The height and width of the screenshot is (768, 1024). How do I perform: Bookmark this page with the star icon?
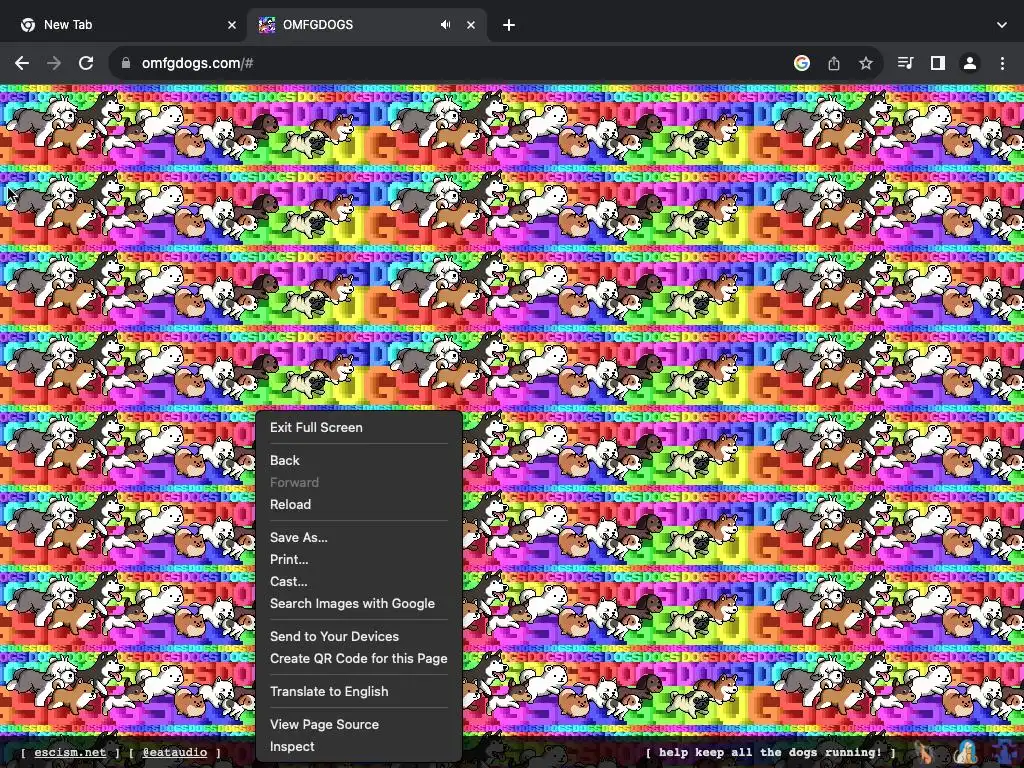coord(866,63)
